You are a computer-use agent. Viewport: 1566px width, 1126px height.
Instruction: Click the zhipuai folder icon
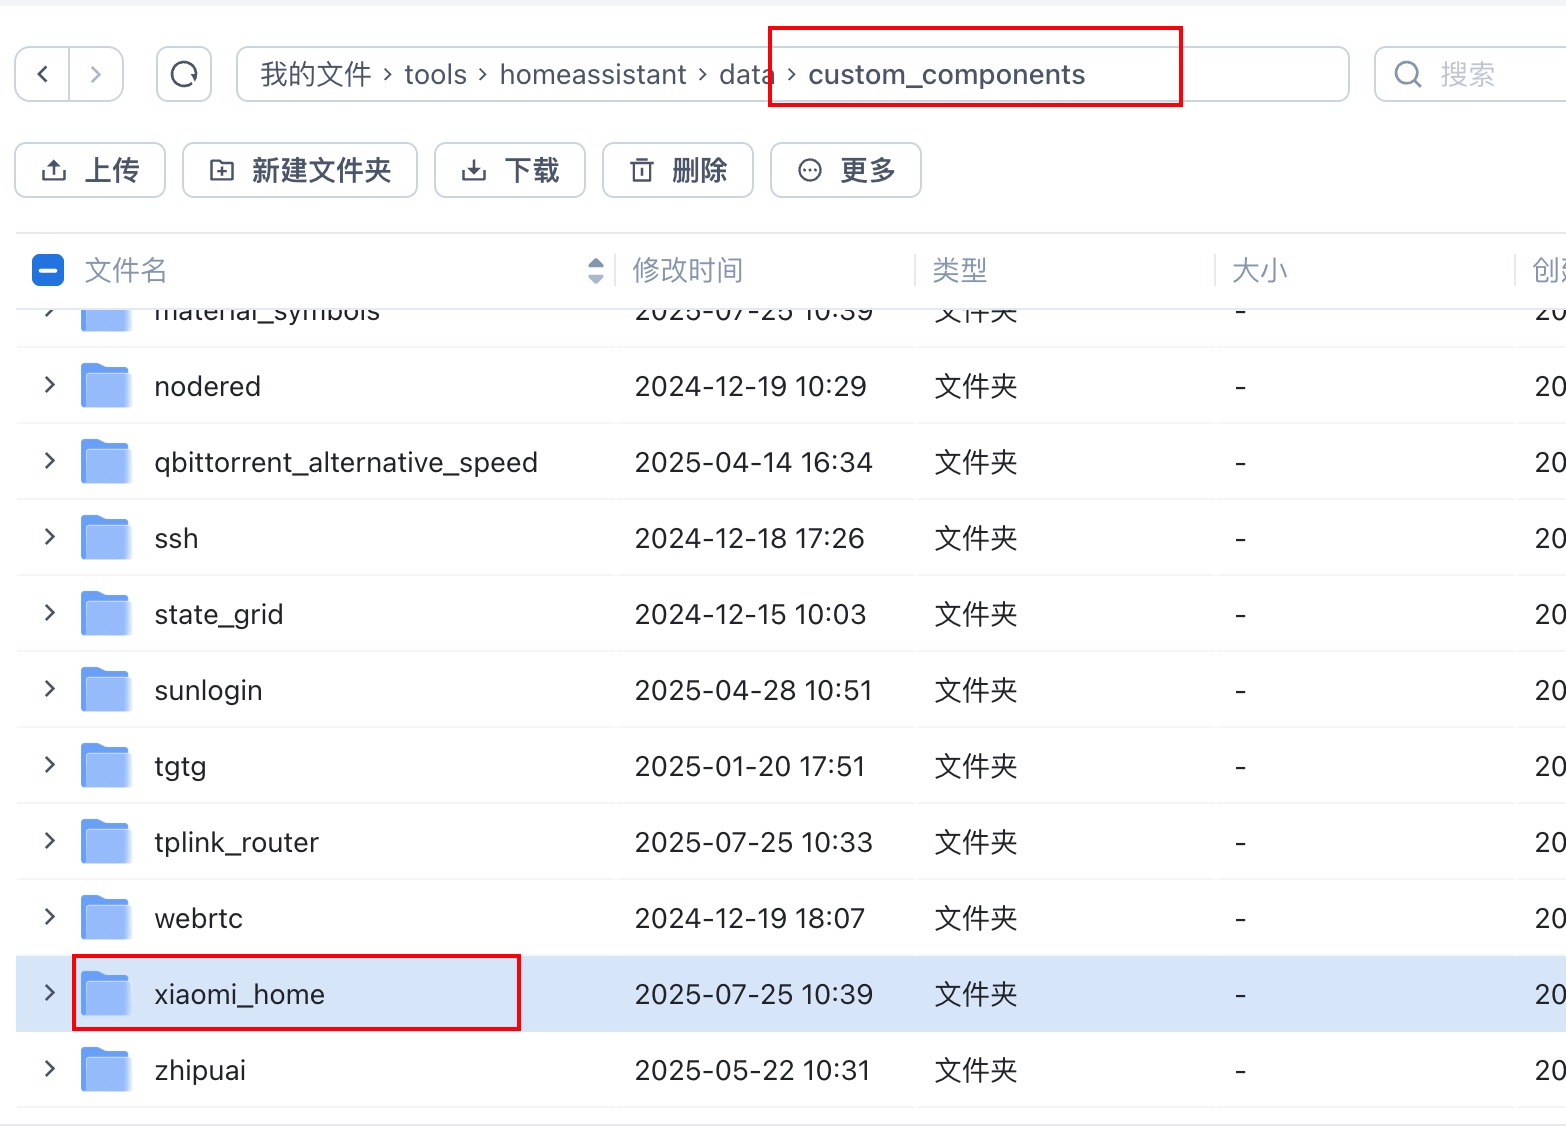coord(106,1070)
